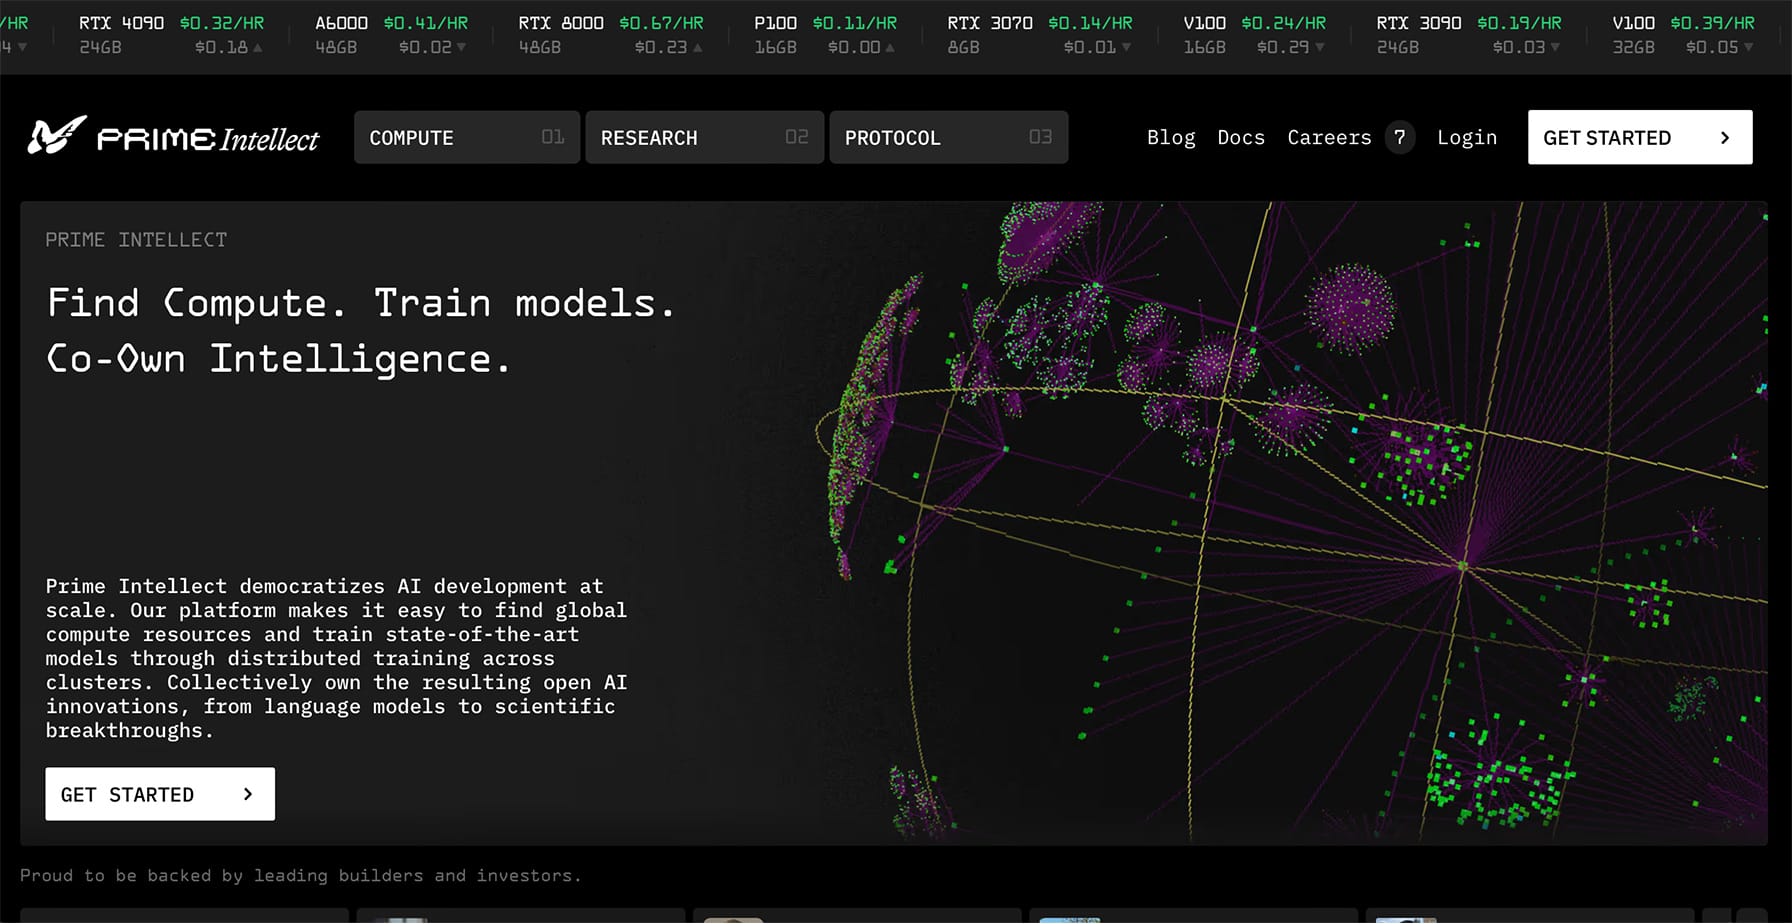
Task: Click the RTX 4090 ticker entry
Action: [x=172, y=35]
